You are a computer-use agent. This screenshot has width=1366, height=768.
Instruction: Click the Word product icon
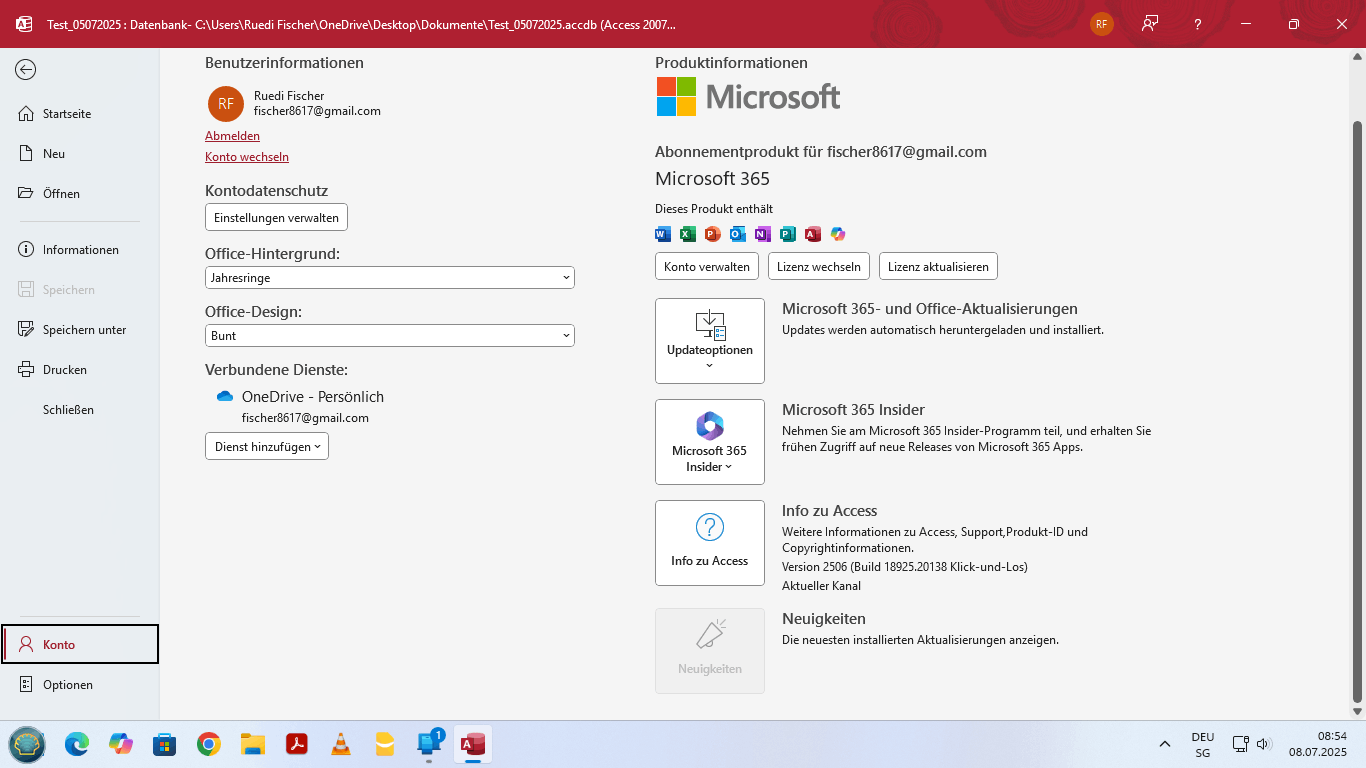[x=663, y=234]
